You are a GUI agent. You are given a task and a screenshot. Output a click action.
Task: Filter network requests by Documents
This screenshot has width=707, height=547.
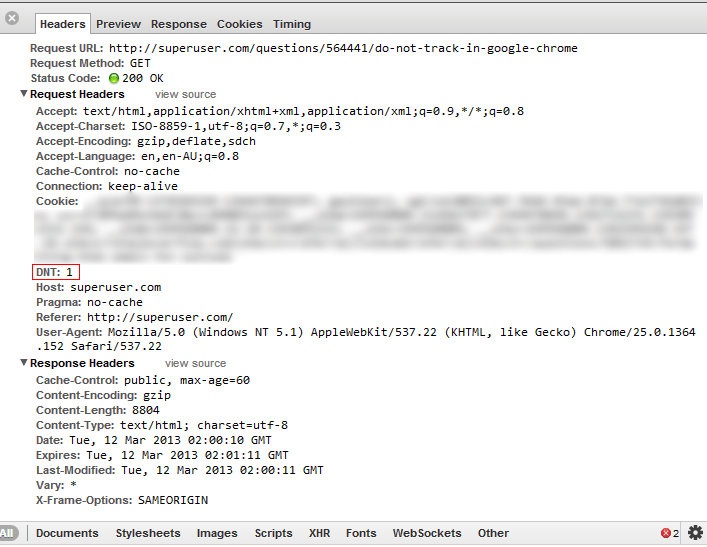tap(67, 533)
